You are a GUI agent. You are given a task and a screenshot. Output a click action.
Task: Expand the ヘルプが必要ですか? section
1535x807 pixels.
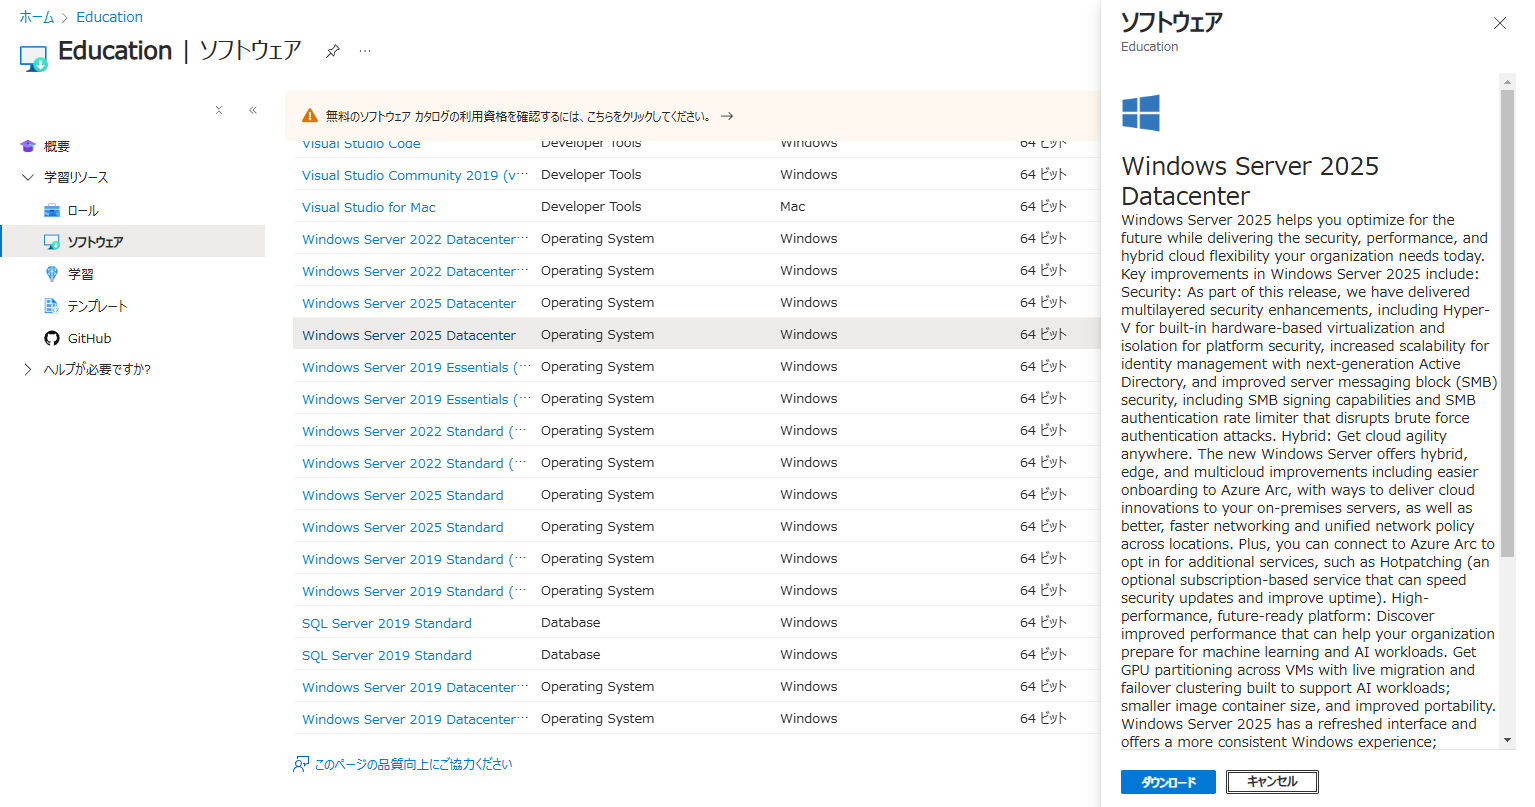28,369
